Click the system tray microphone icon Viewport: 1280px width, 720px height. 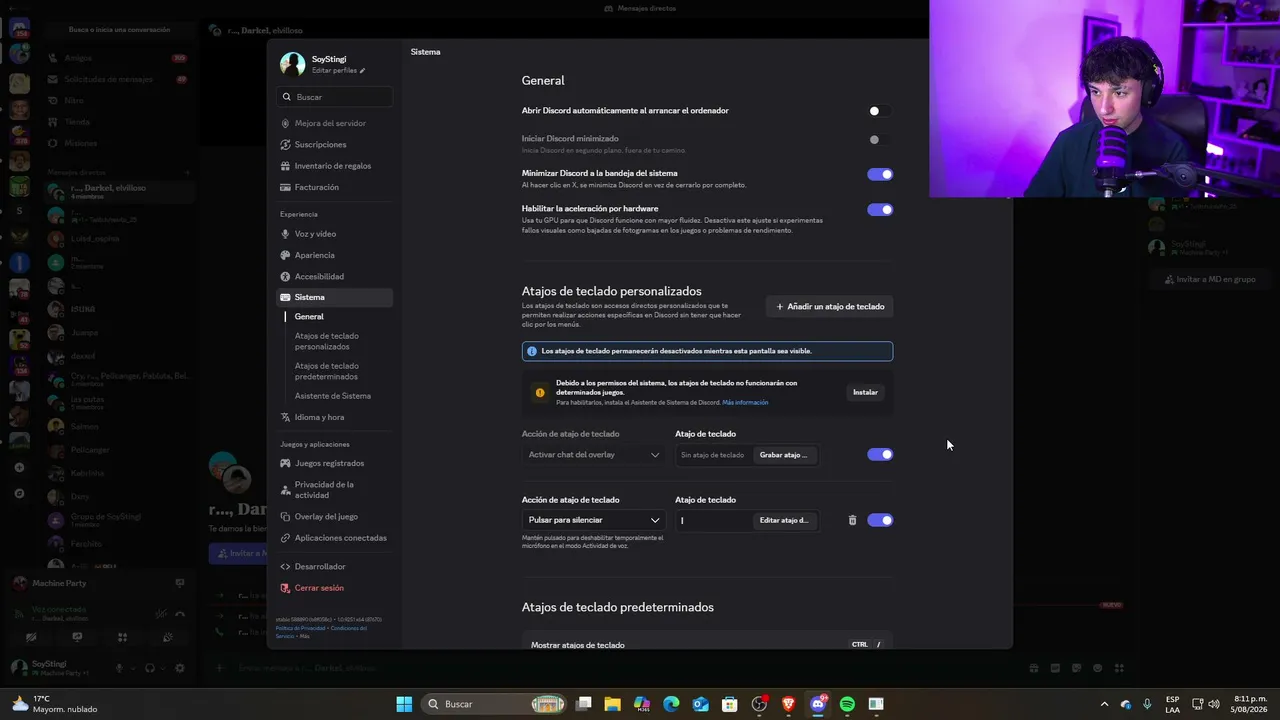1147,704
